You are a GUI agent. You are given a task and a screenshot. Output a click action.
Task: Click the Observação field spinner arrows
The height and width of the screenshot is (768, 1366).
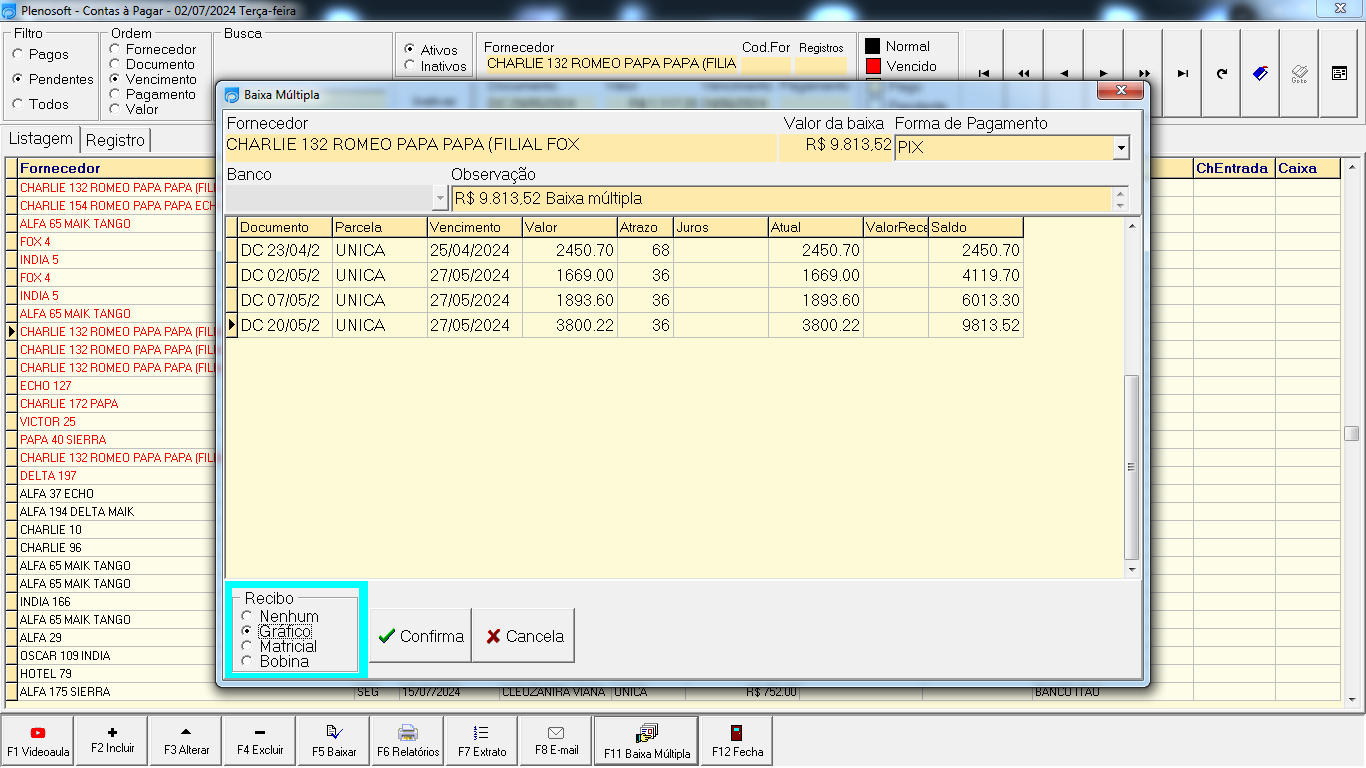(1120, 198)
